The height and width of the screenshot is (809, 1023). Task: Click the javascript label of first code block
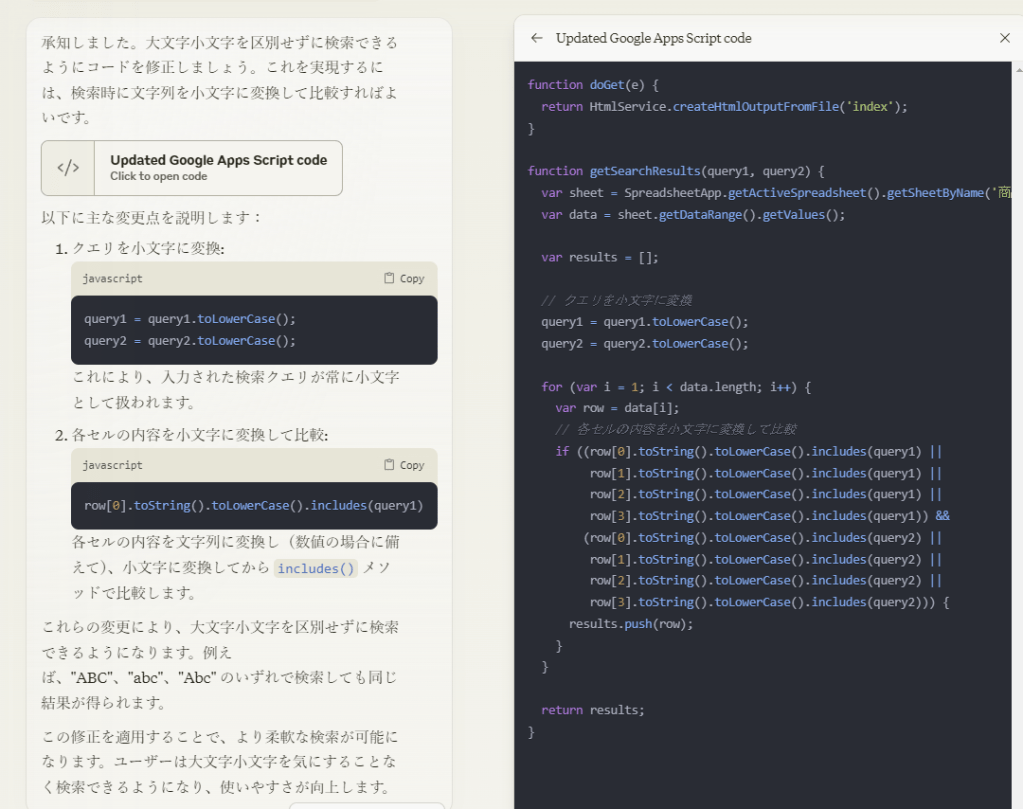pos(112,279)
